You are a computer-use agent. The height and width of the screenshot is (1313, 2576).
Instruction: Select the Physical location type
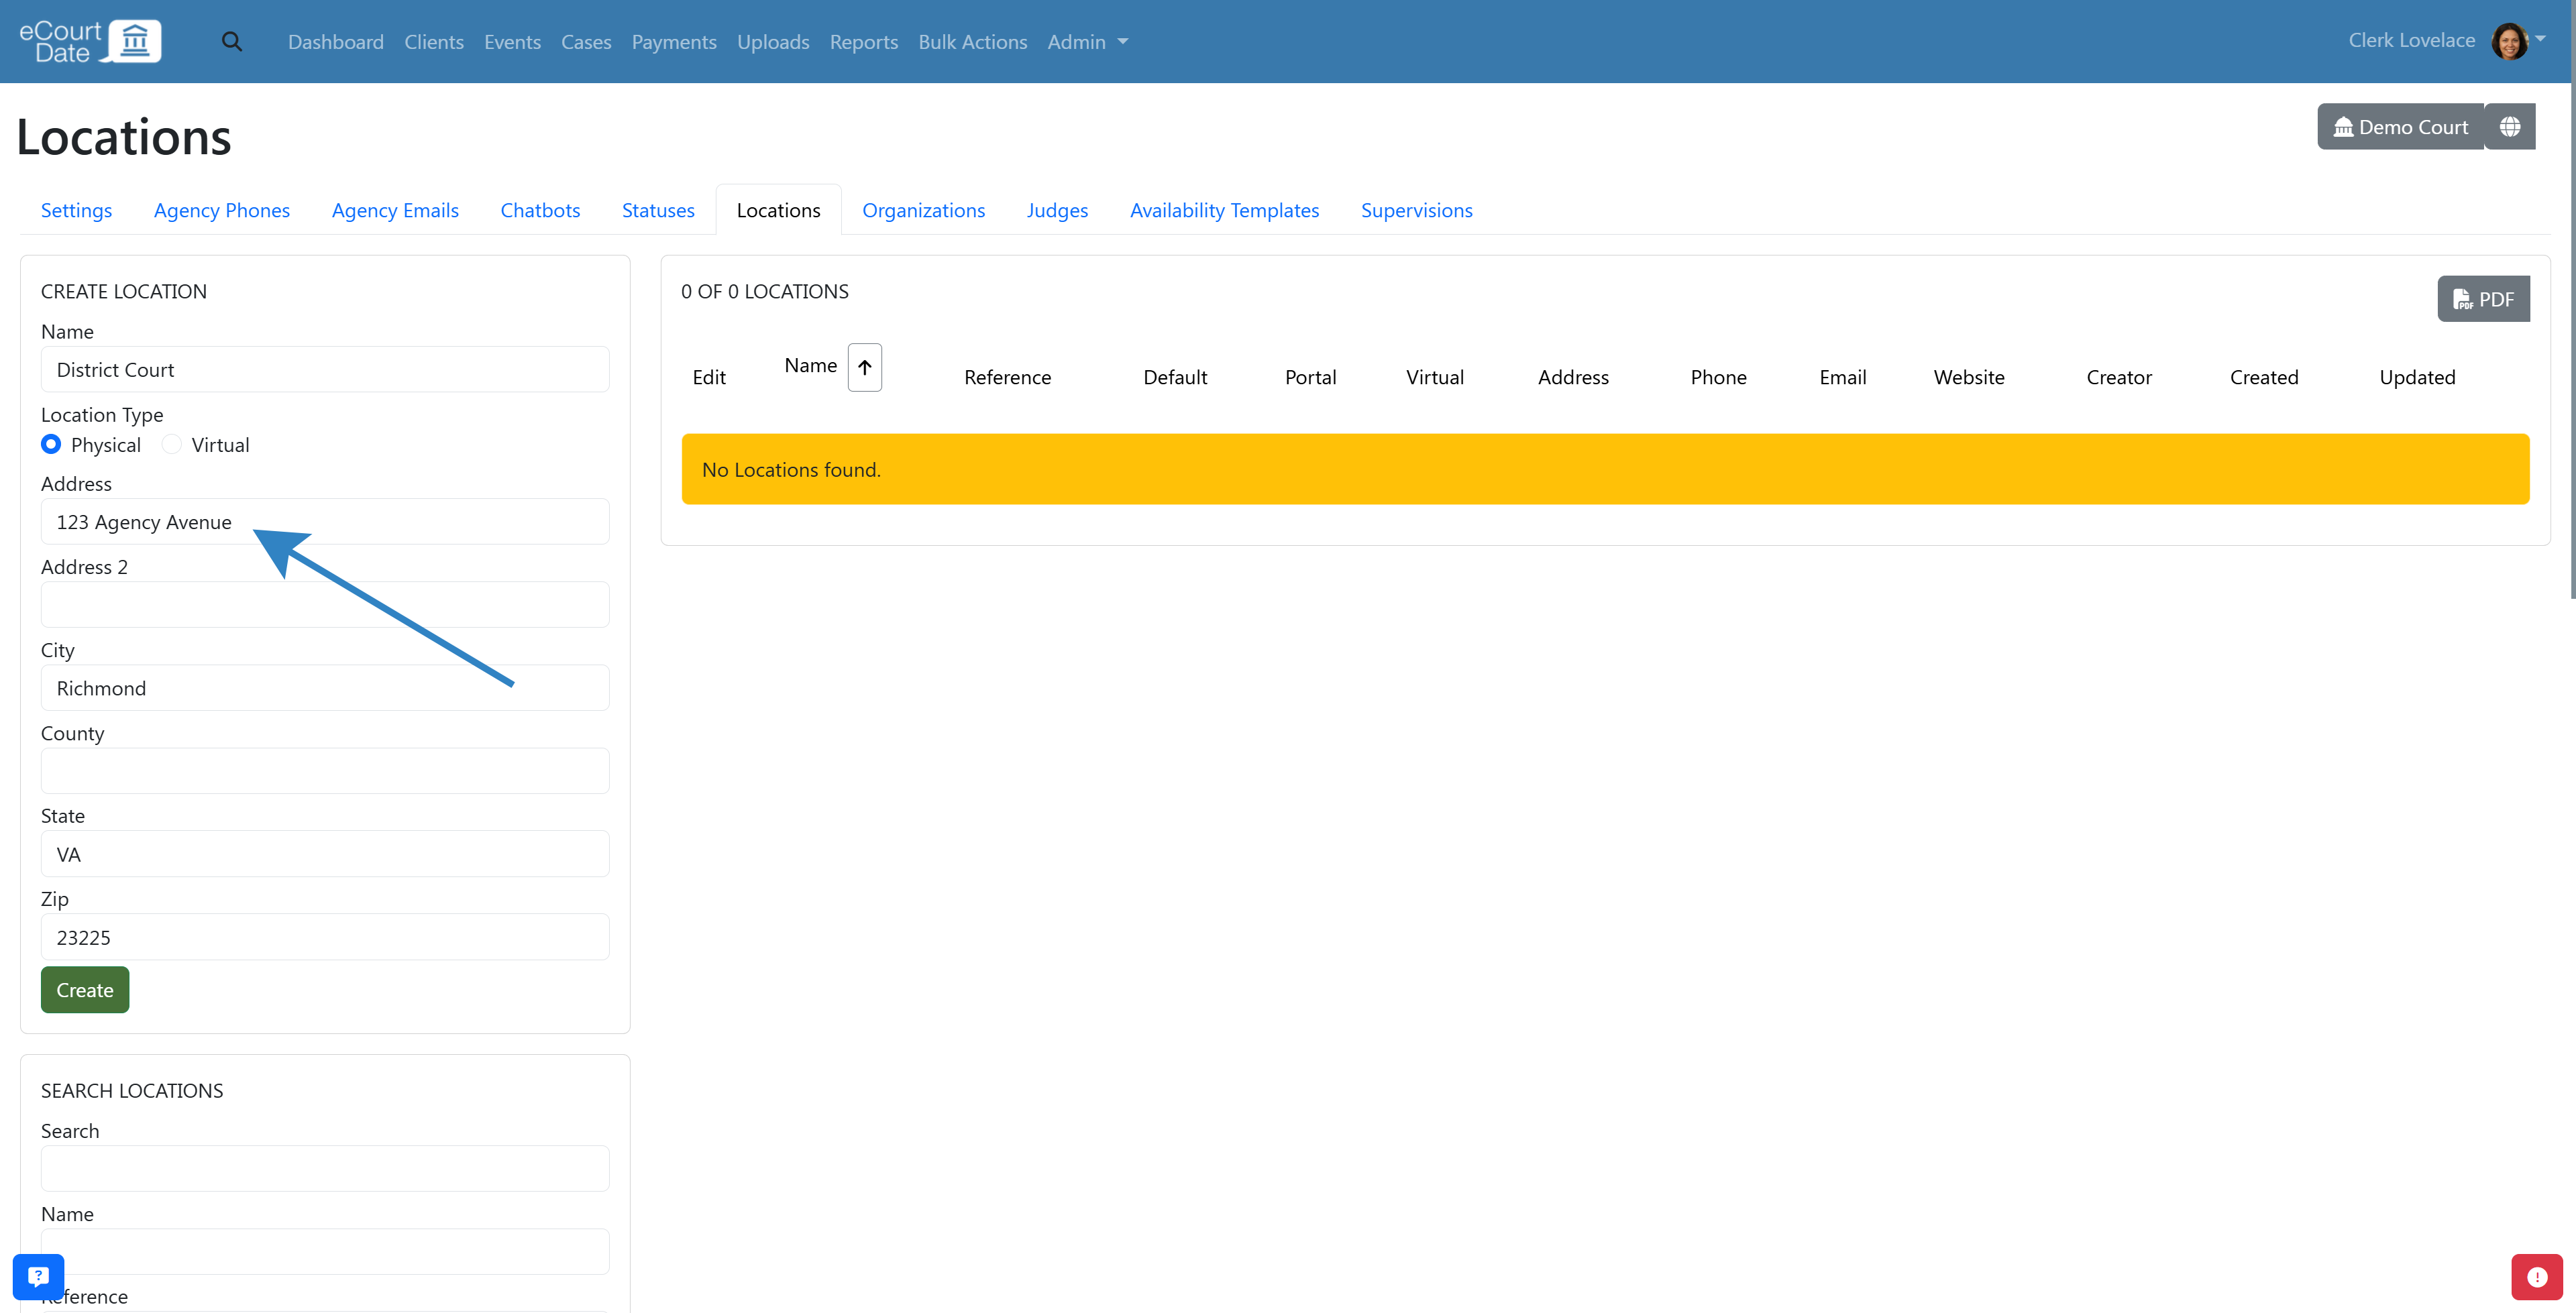51,444
